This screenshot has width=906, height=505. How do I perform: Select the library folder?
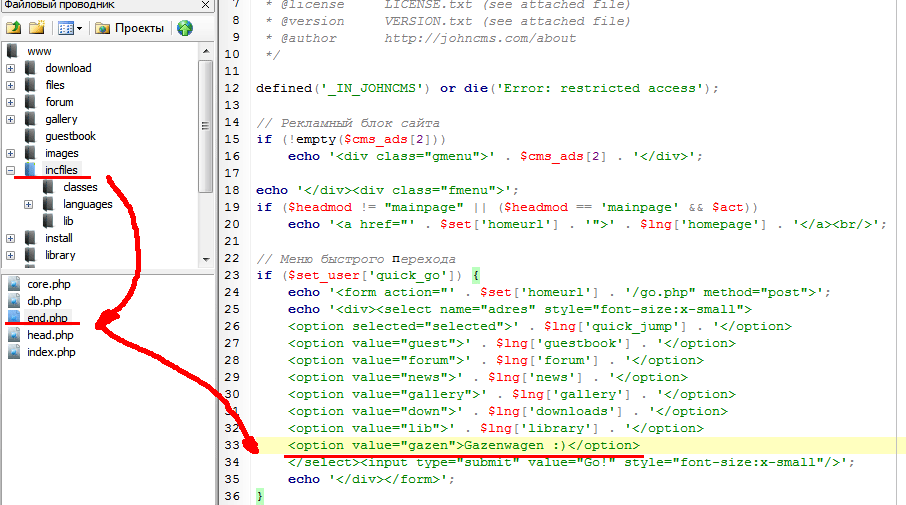[x=60, y=255]
